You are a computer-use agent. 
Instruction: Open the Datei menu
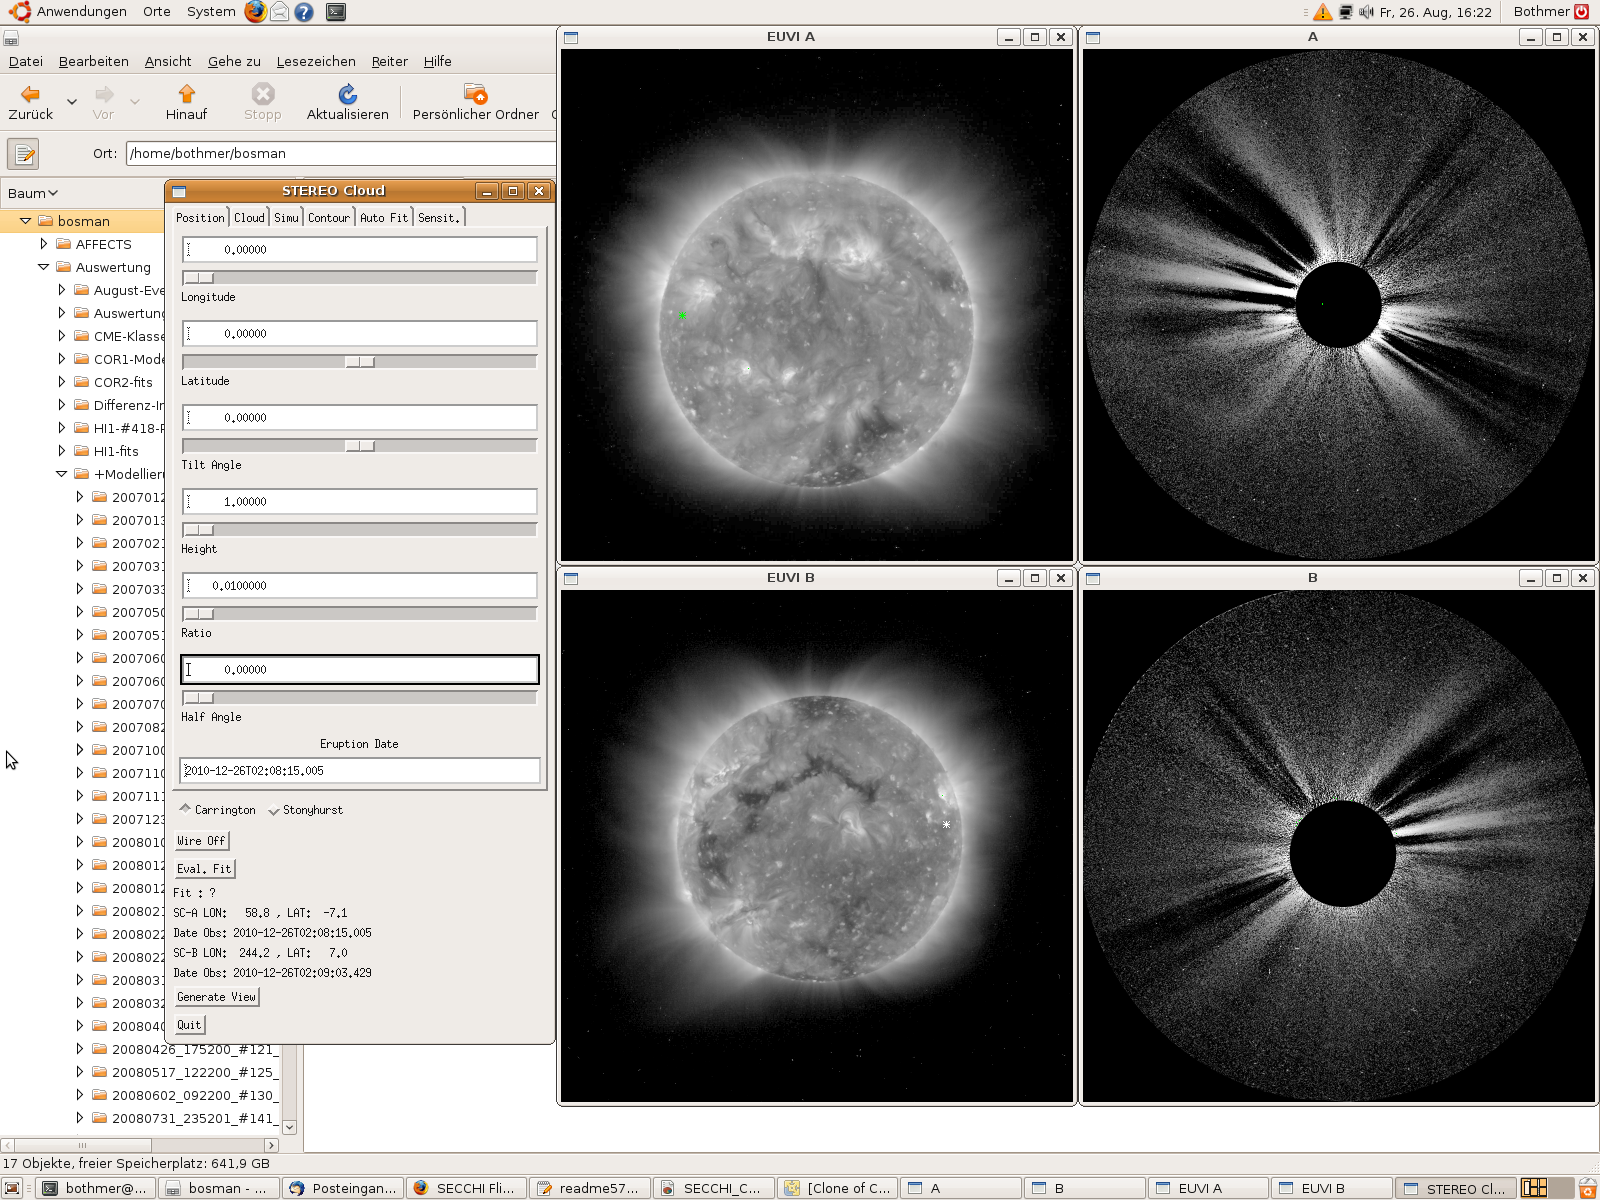[x=26, y=61]
